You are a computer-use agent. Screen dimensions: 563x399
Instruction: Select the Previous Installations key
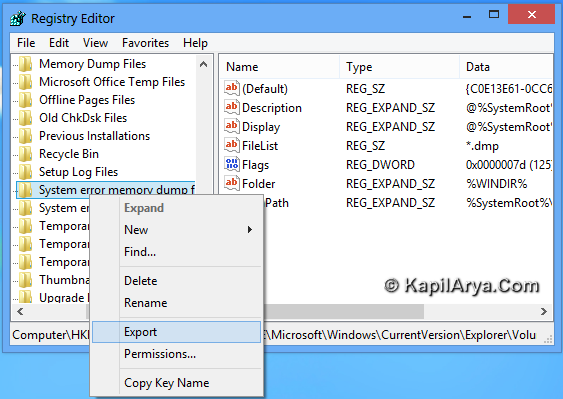click(x=94, y=136)
